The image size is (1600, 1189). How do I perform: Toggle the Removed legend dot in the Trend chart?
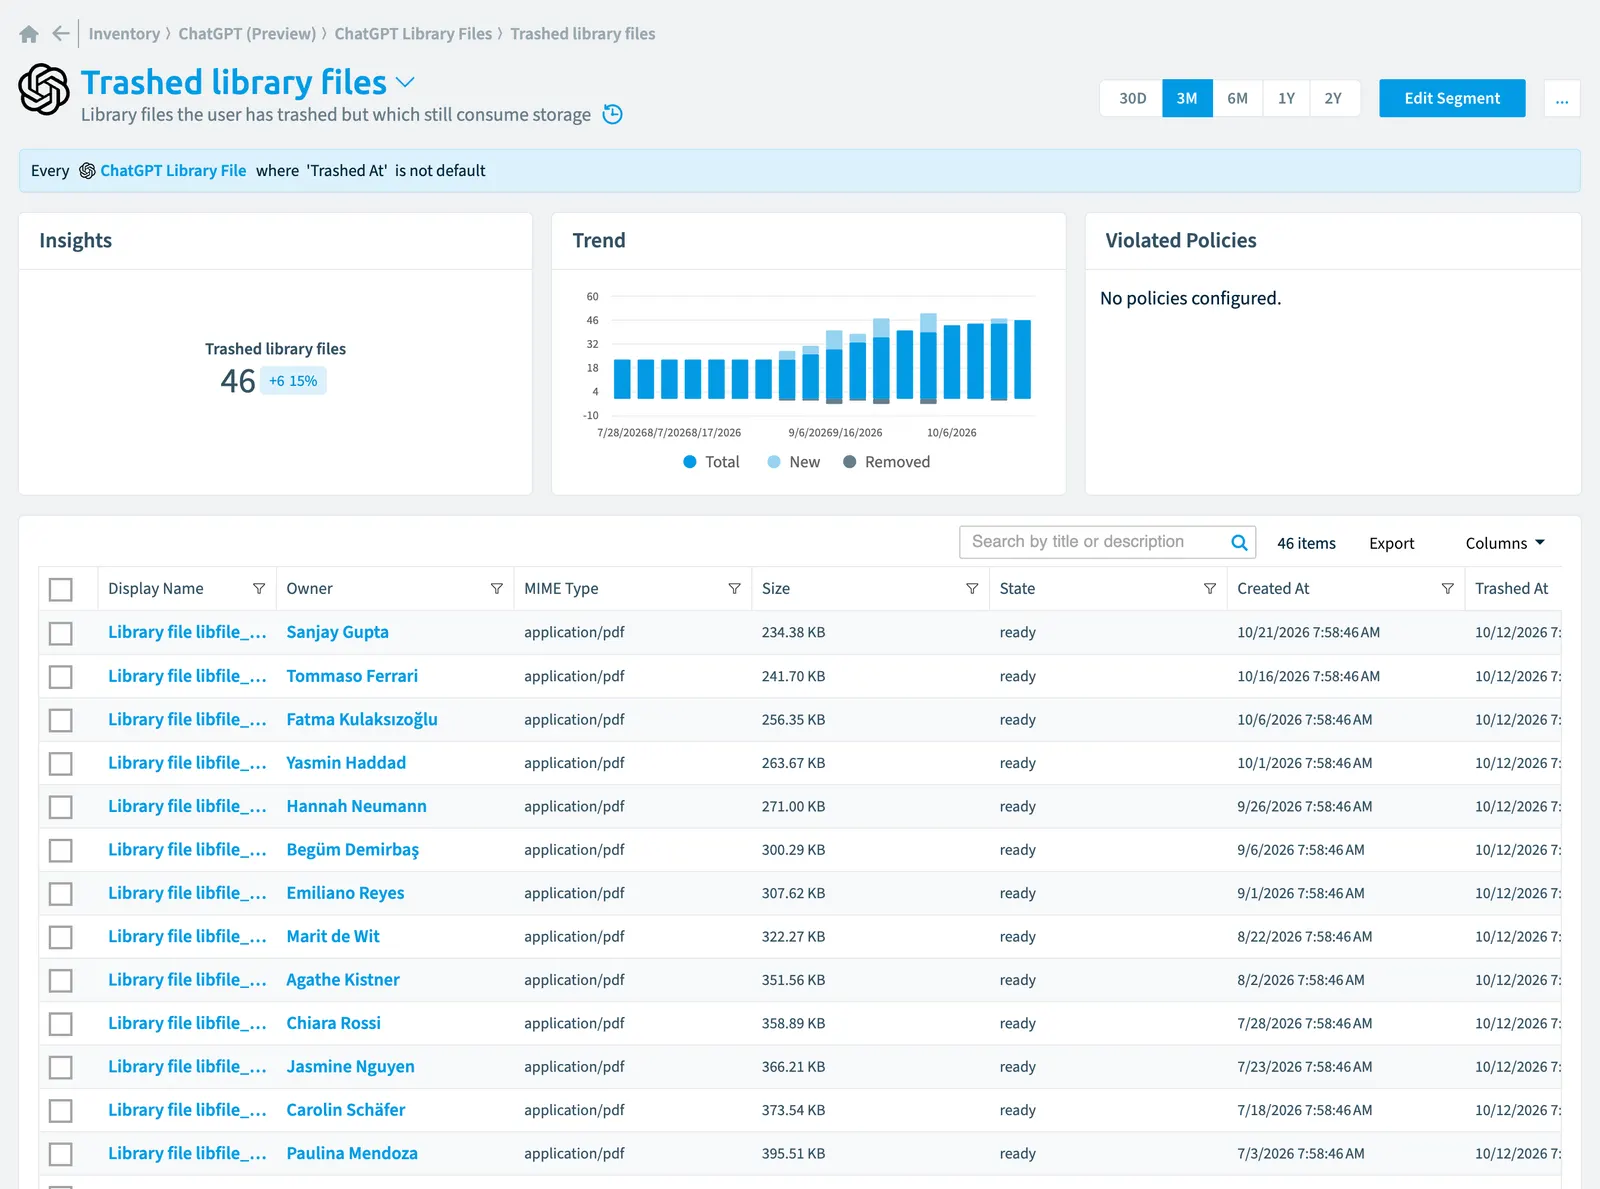tap(850, 462)
